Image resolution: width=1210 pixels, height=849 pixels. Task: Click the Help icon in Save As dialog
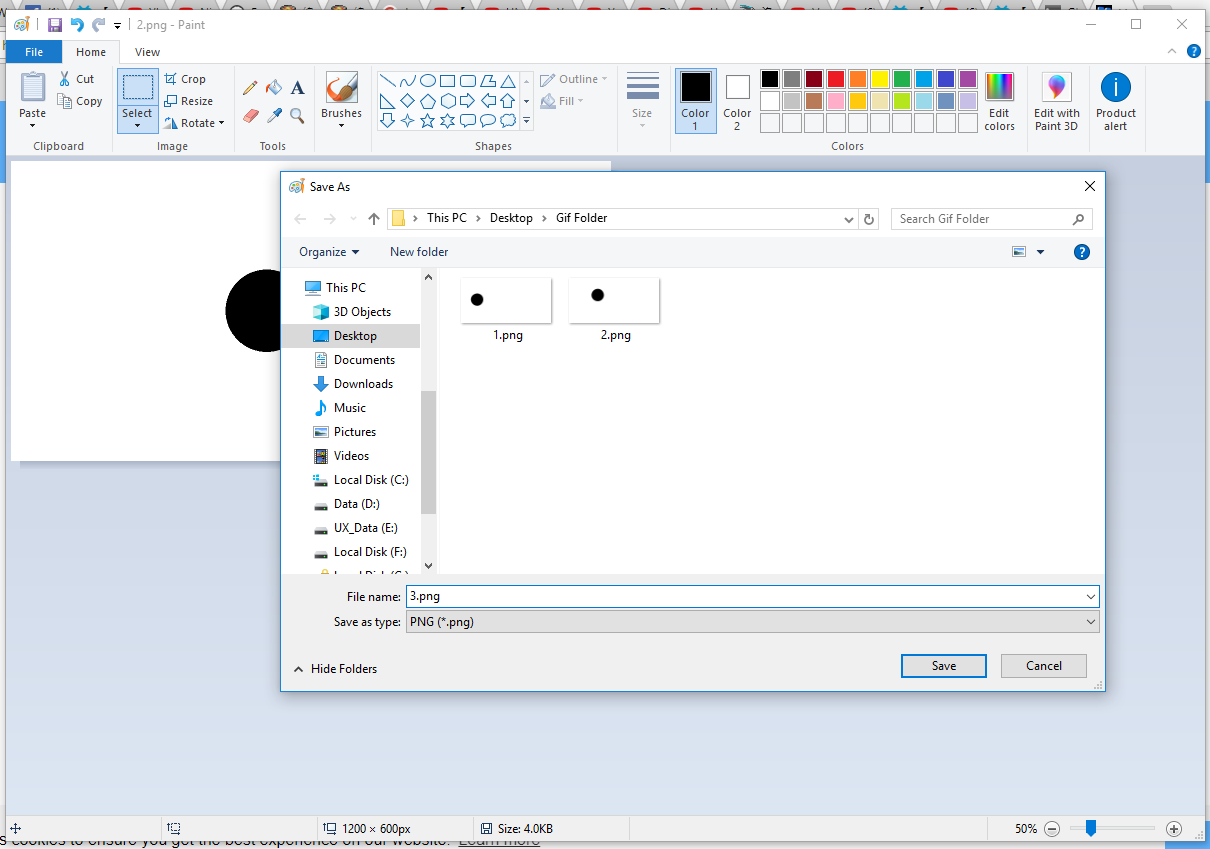pyautogui.click(x=1081, y=252)
